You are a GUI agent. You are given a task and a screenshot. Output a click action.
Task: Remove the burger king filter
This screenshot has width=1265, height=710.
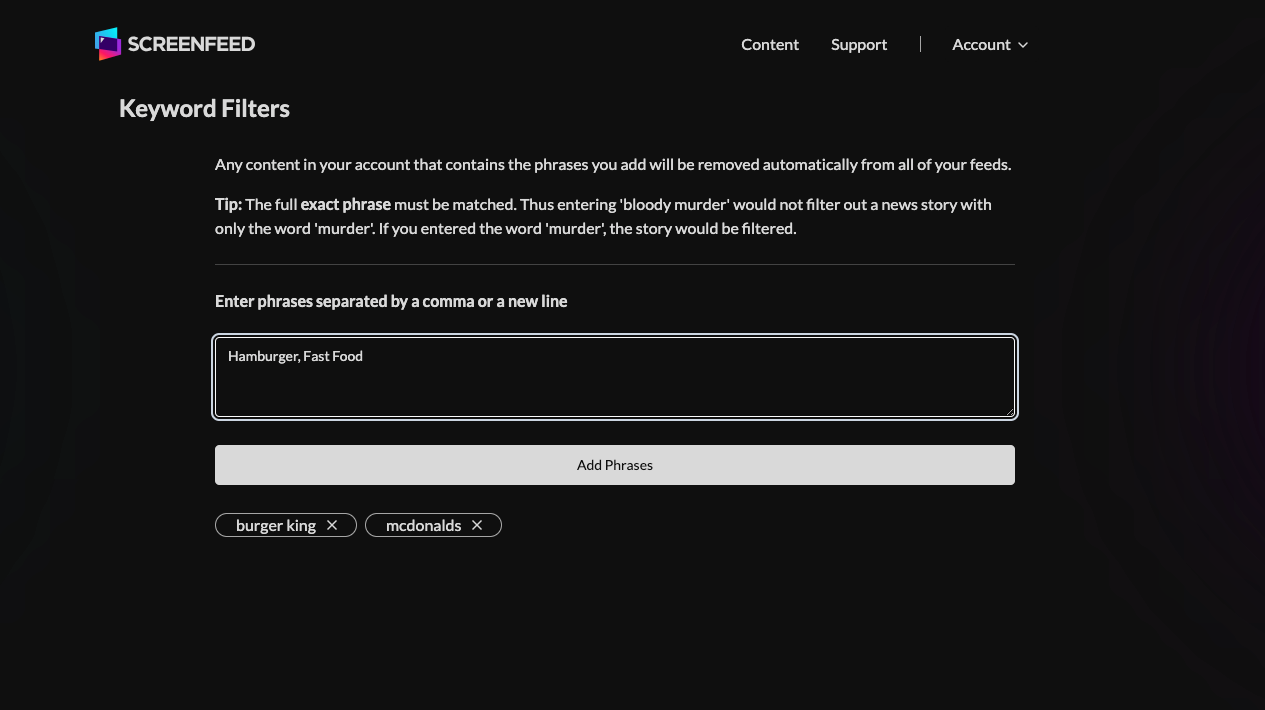point(332,525)
